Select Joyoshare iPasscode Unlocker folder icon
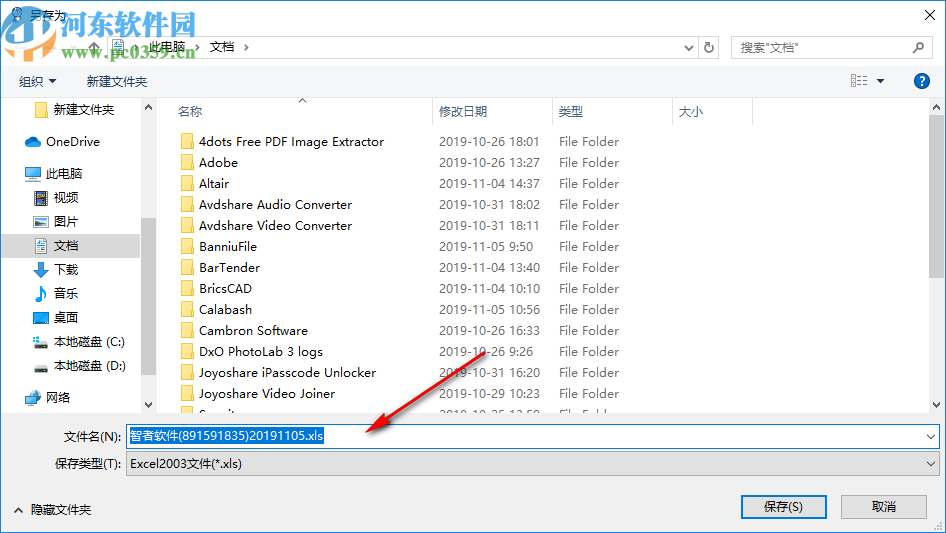The image size is (946, 533). click(x=187, y=373)
